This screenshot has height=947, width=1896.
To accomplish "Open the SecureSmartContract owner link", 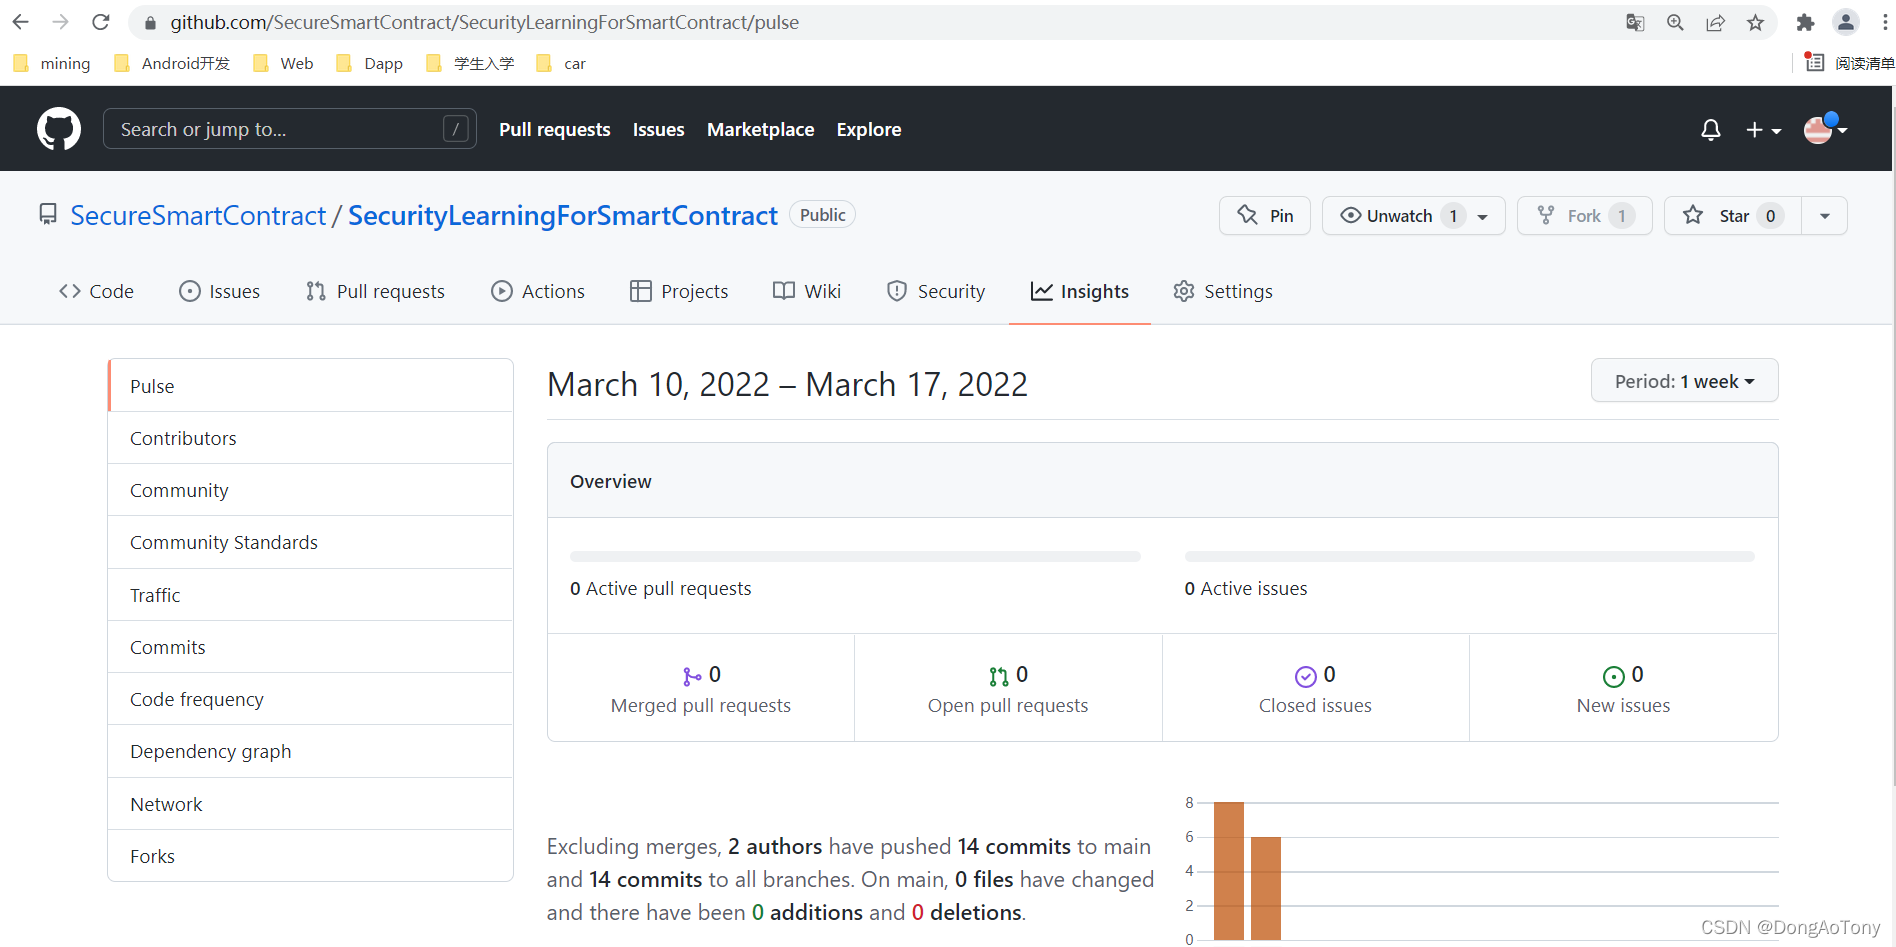I will tap(198, 215).
